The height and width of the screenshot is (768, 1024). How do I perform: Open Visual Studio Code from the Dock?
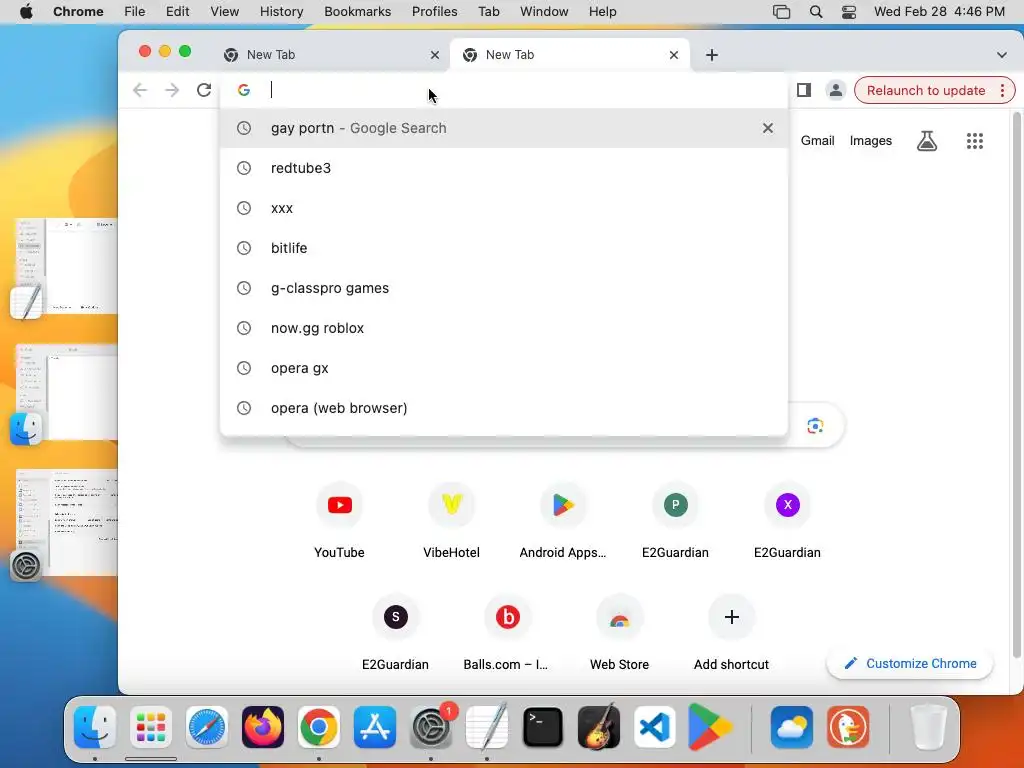click(654, 727)
